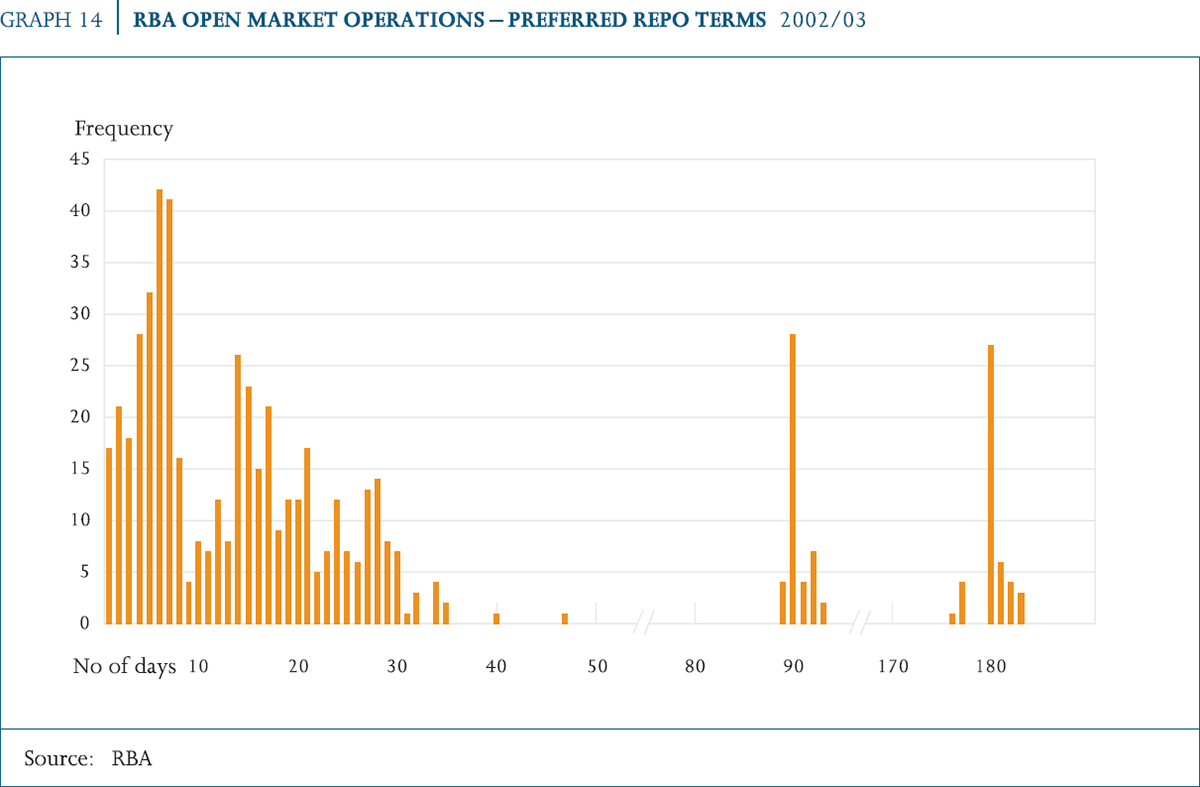Click the small bar at 40 days

pyautogui.click(x=496, y=618)
